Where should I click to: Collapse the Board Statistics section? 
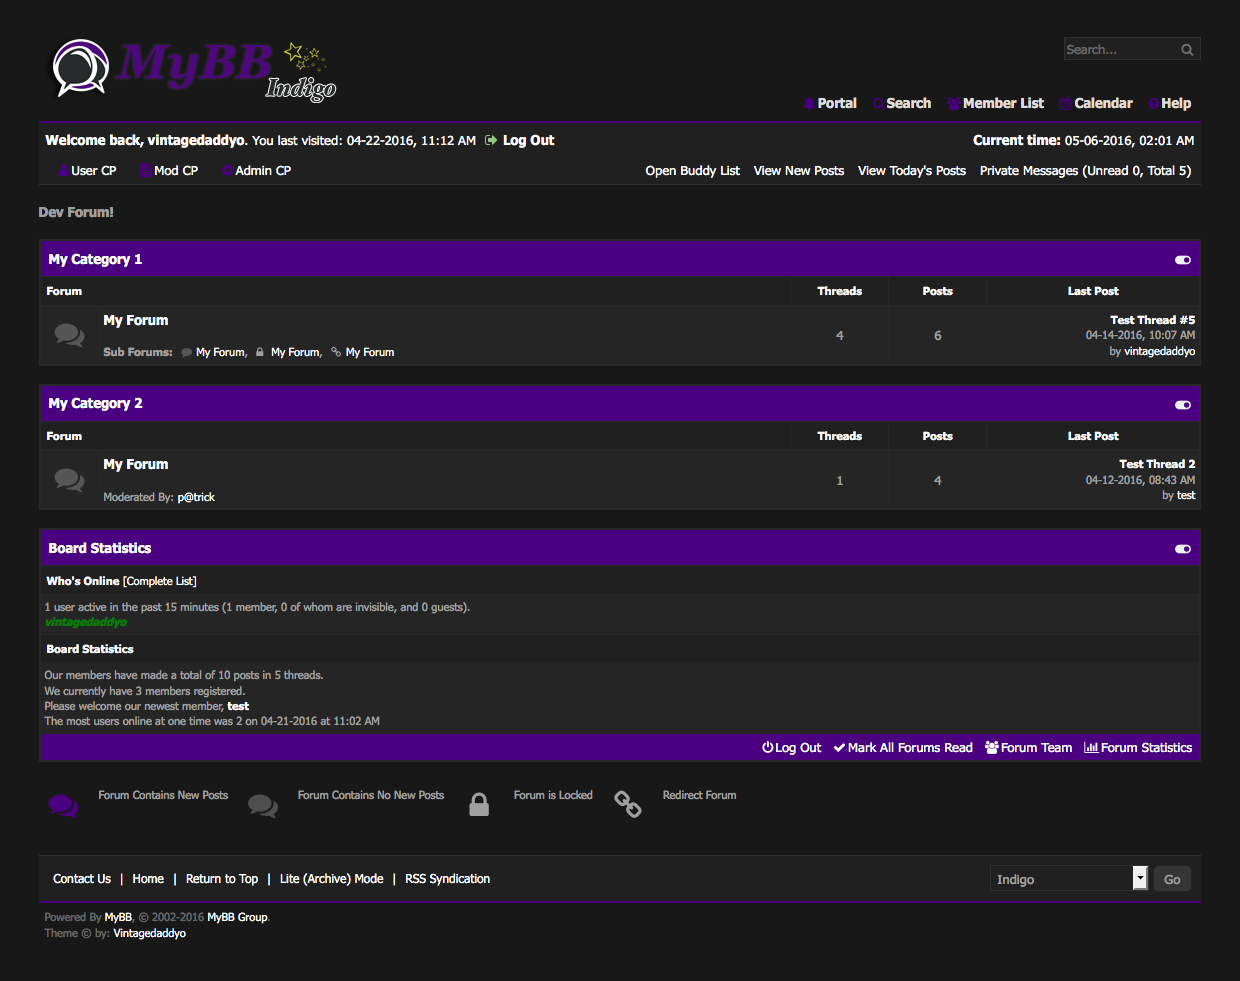pos(1183,549)
